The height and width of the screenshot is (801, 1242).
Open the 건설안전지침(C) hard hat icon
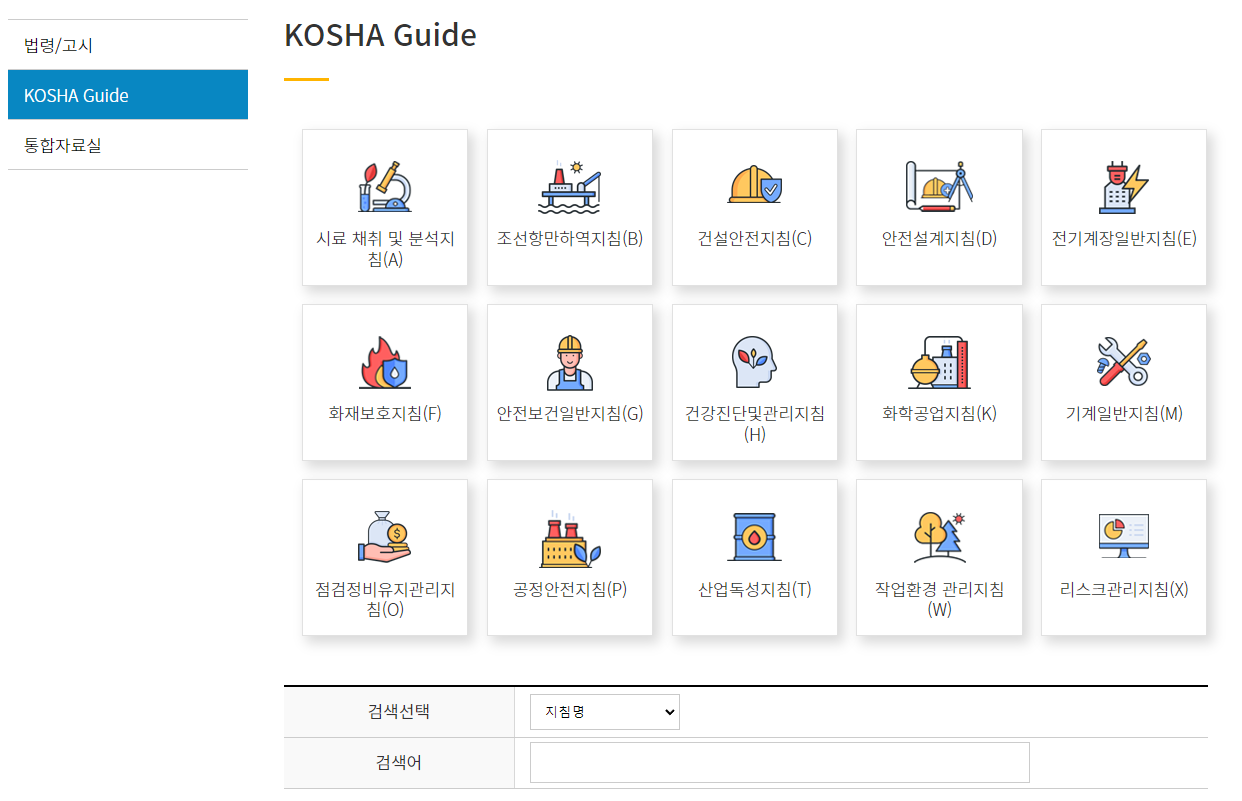(754, 207)
